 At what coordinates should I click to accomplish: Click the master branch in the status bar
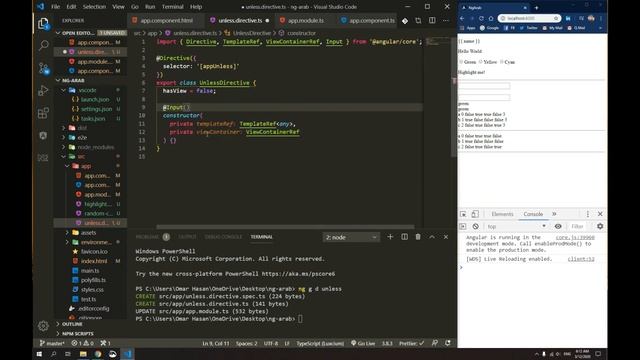click(x=52, y=343)
